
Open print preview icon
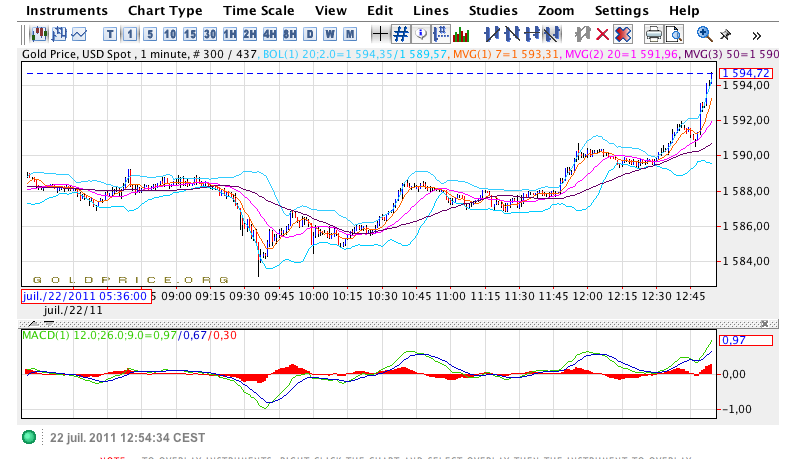(674, 34)
